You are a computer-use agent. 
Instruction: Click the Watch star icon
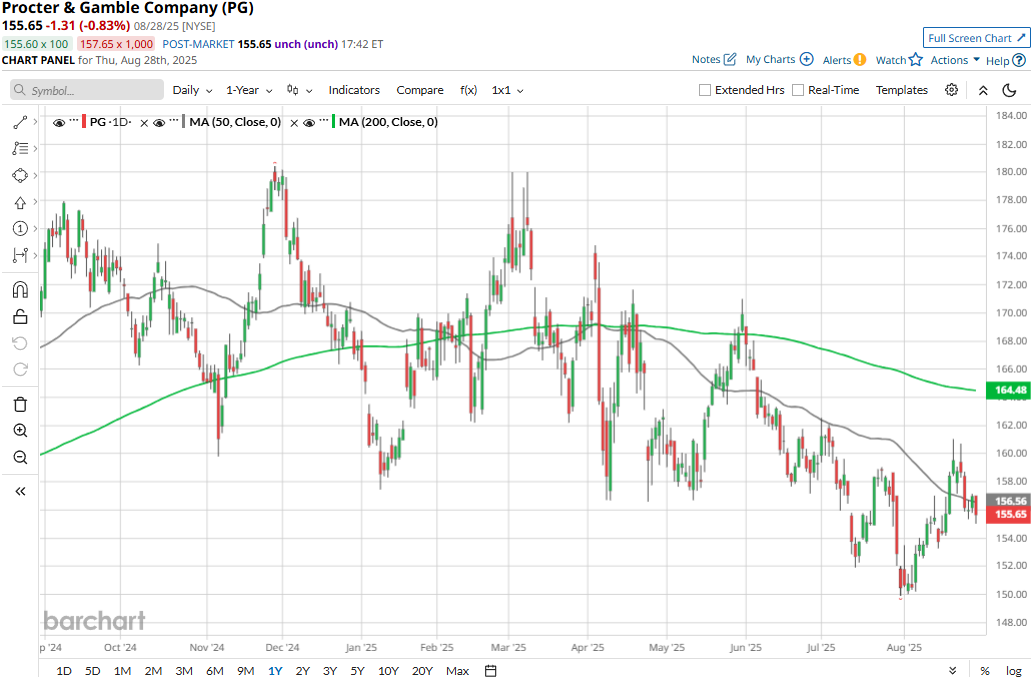click(916, 60)
